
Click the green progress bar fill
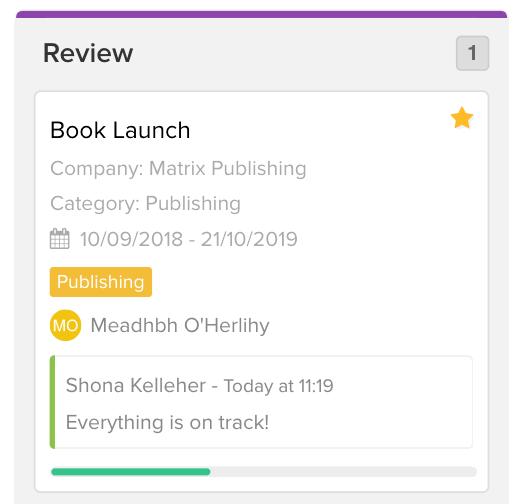pos(131,472)
